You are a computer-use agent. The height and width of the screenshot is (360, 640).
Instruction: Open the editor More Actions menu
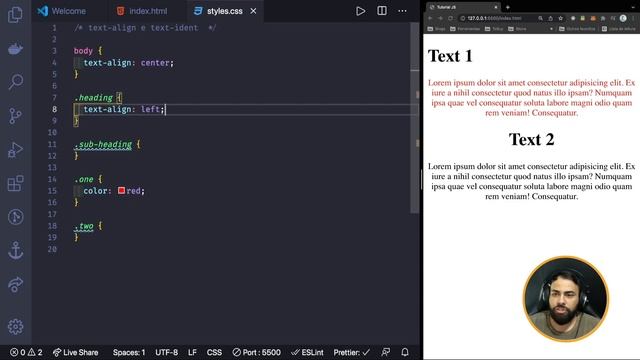pos(402,11)
